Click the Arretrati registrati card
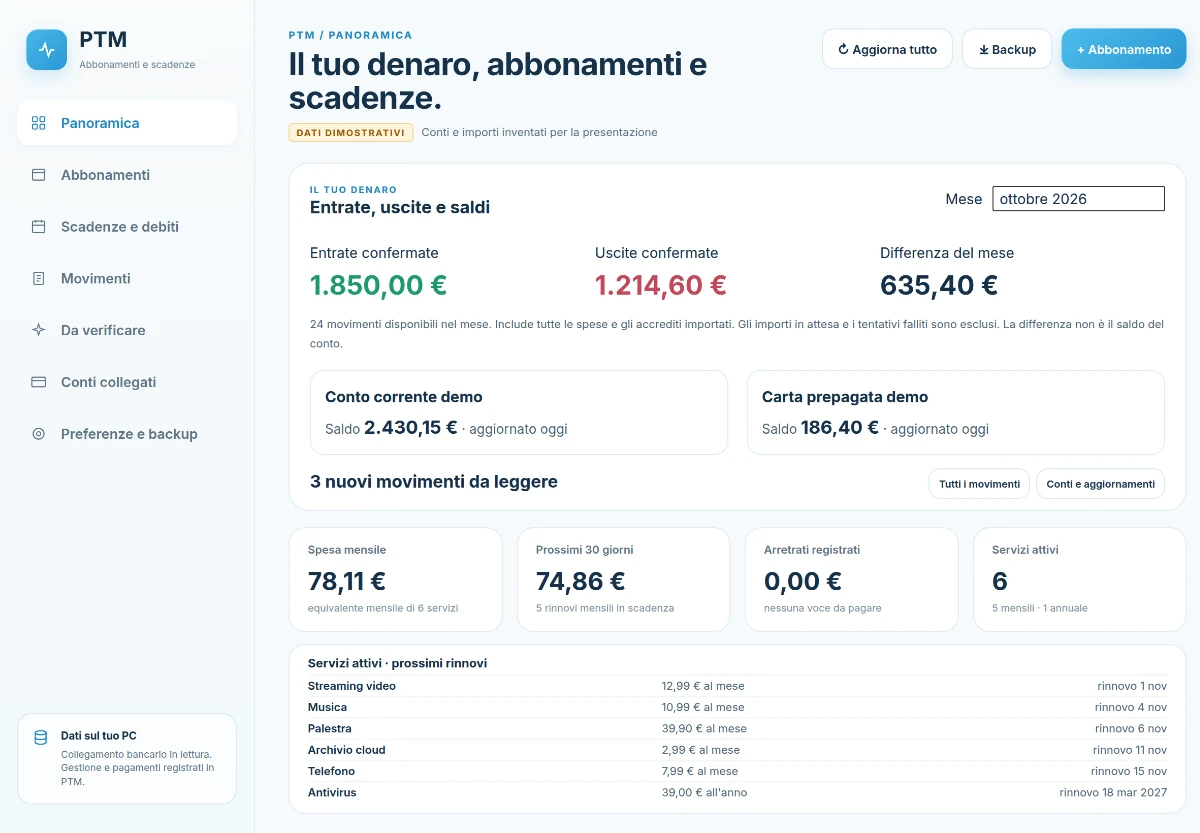1200x833 pixels. [852, 579]
